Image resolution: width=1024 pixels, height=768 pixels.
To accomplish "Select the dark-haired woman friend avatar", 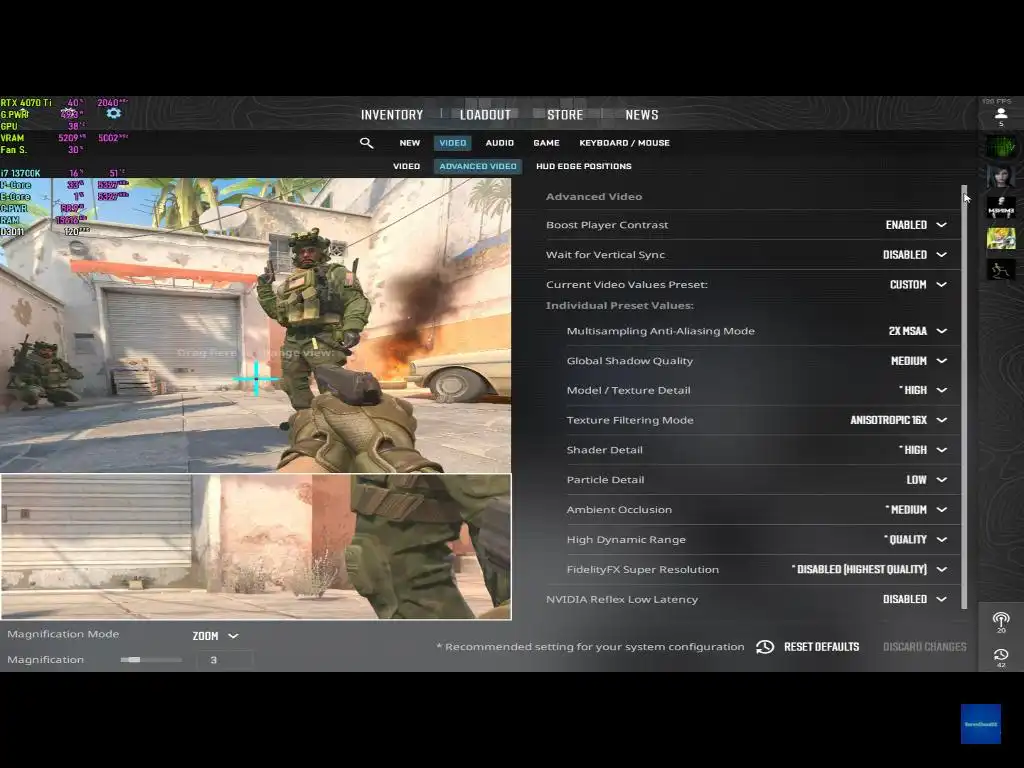I will coord(1000,176).
